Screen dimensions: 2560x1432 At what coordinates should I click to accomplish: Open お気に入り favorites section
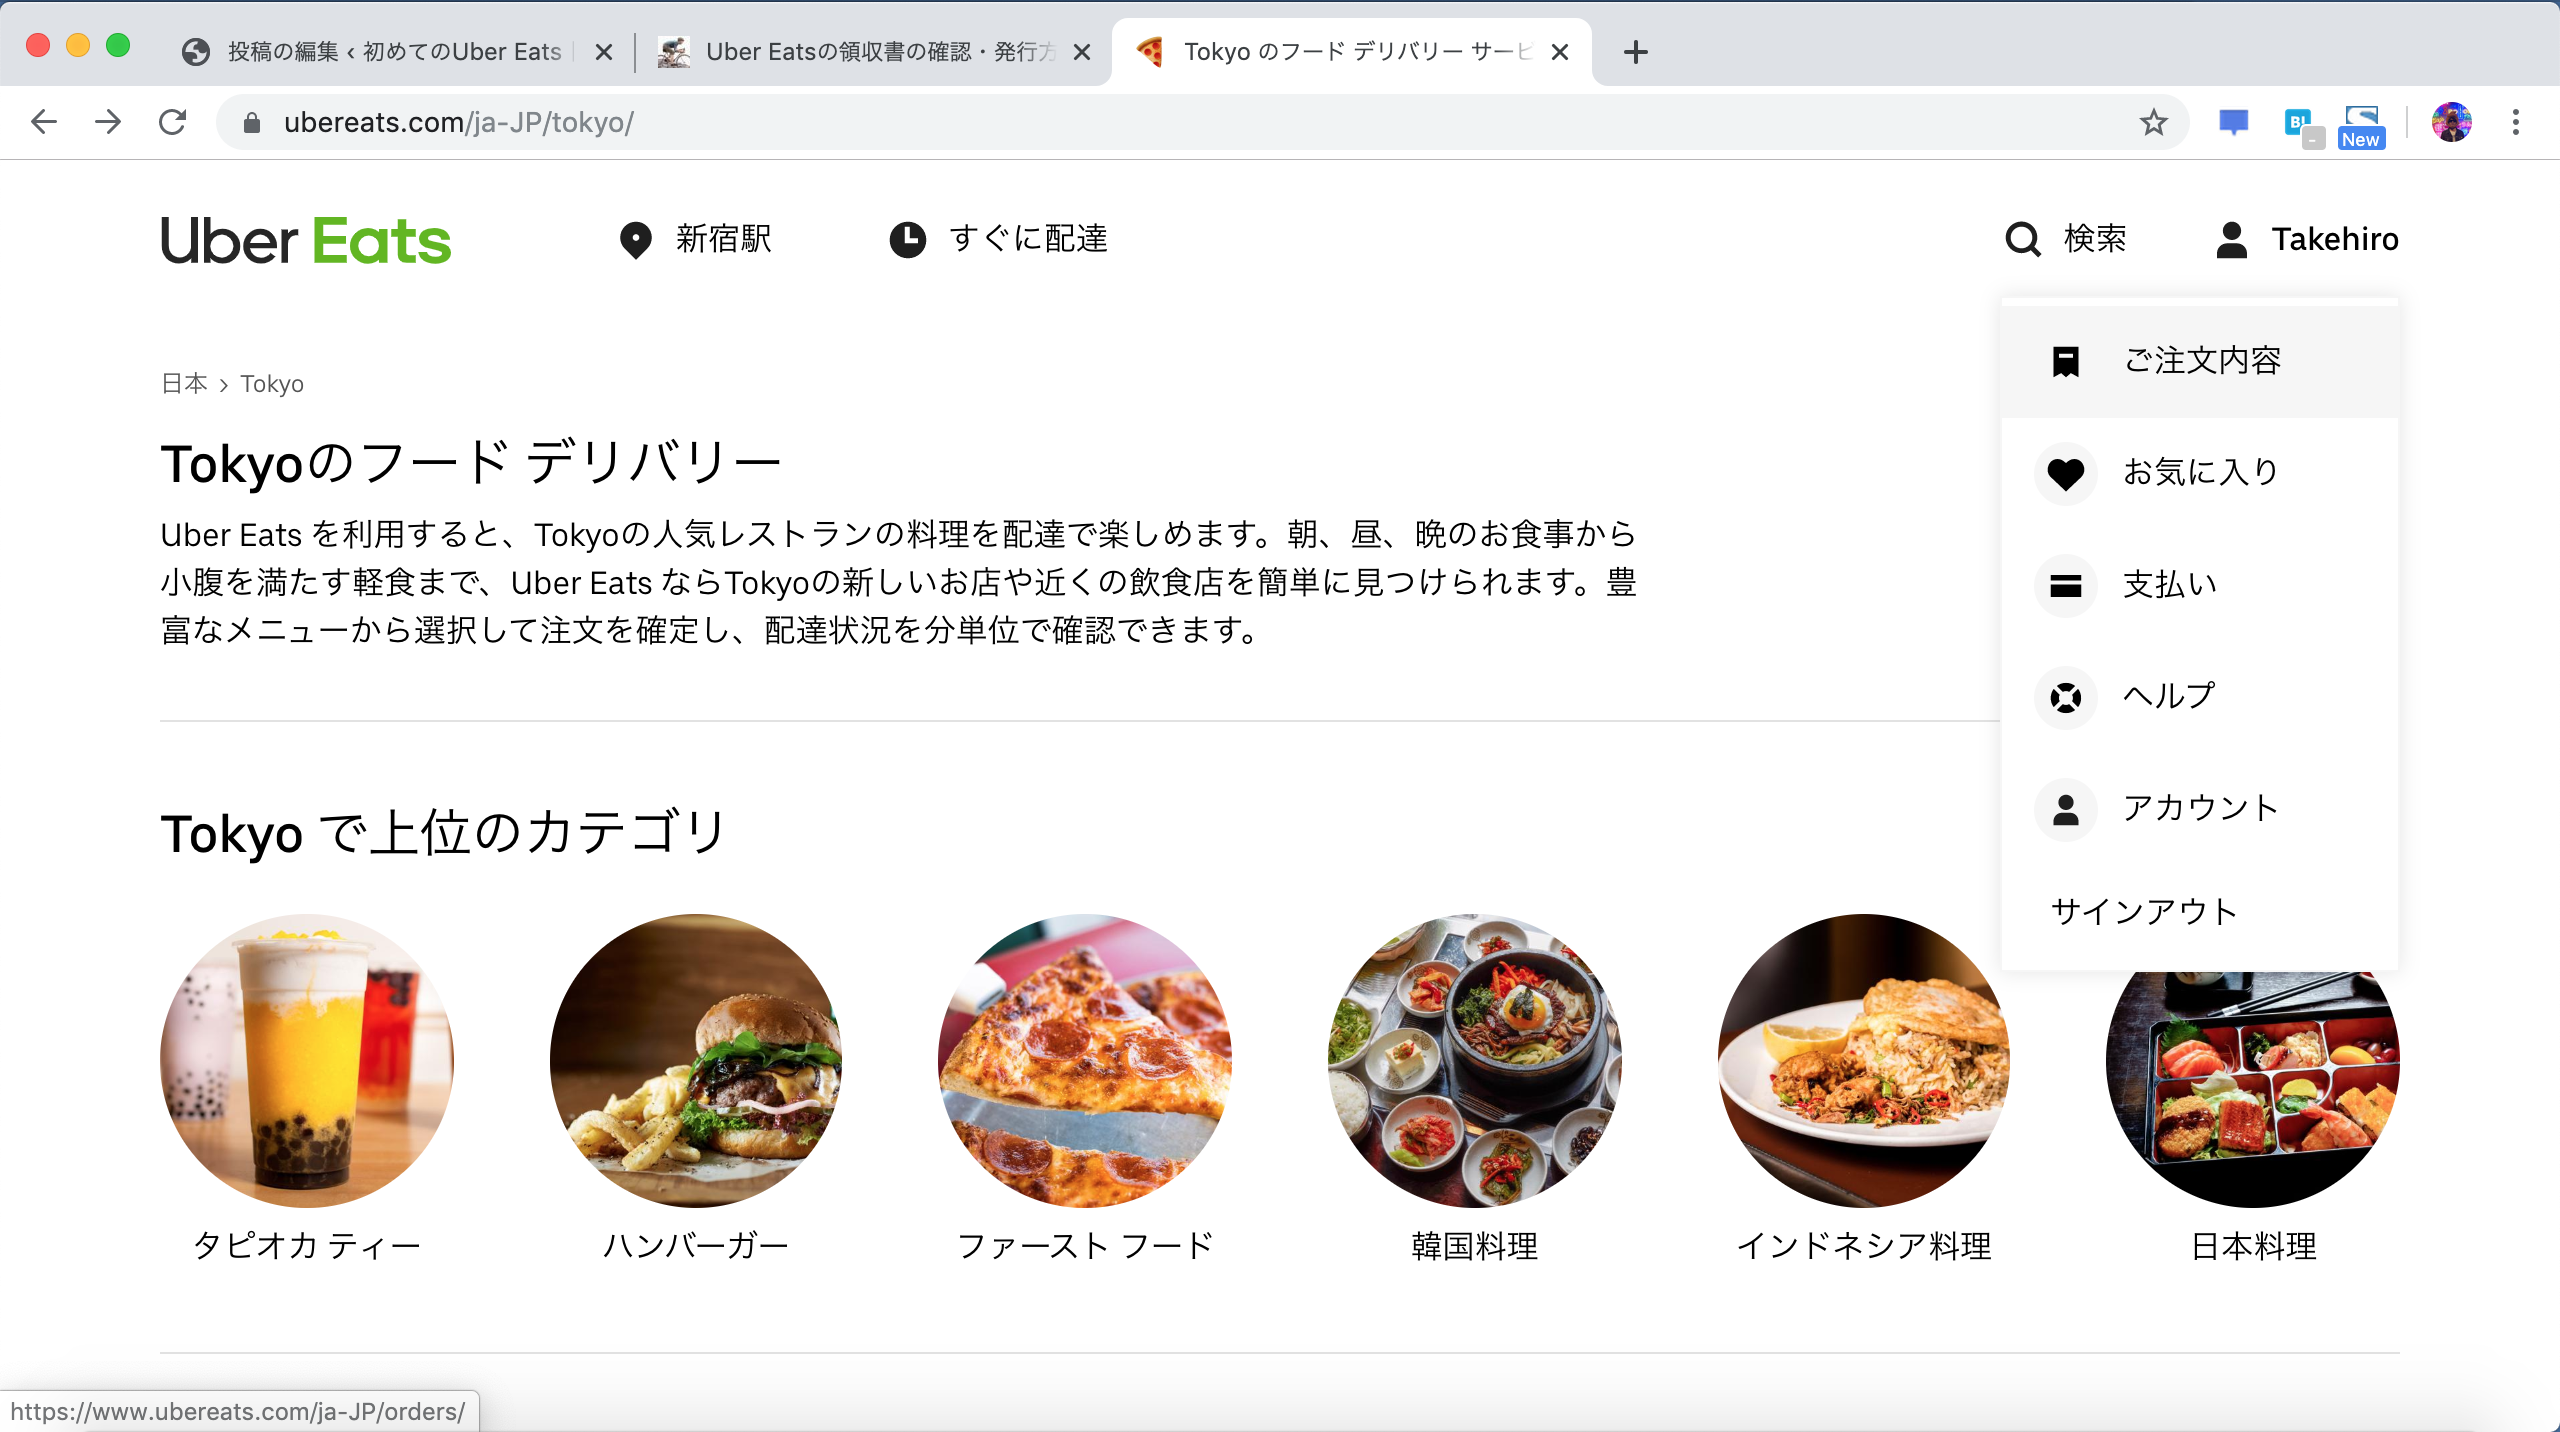click(x=2200, y=471)
